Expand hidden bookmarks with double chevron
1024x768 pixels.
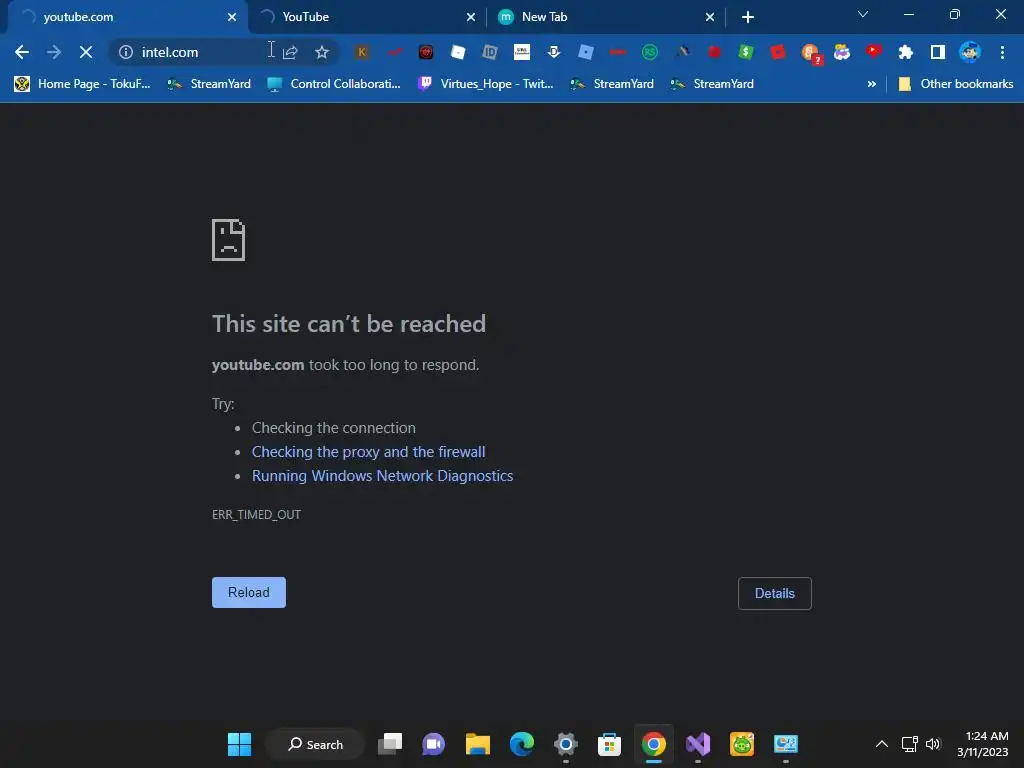tap(871, 84)
